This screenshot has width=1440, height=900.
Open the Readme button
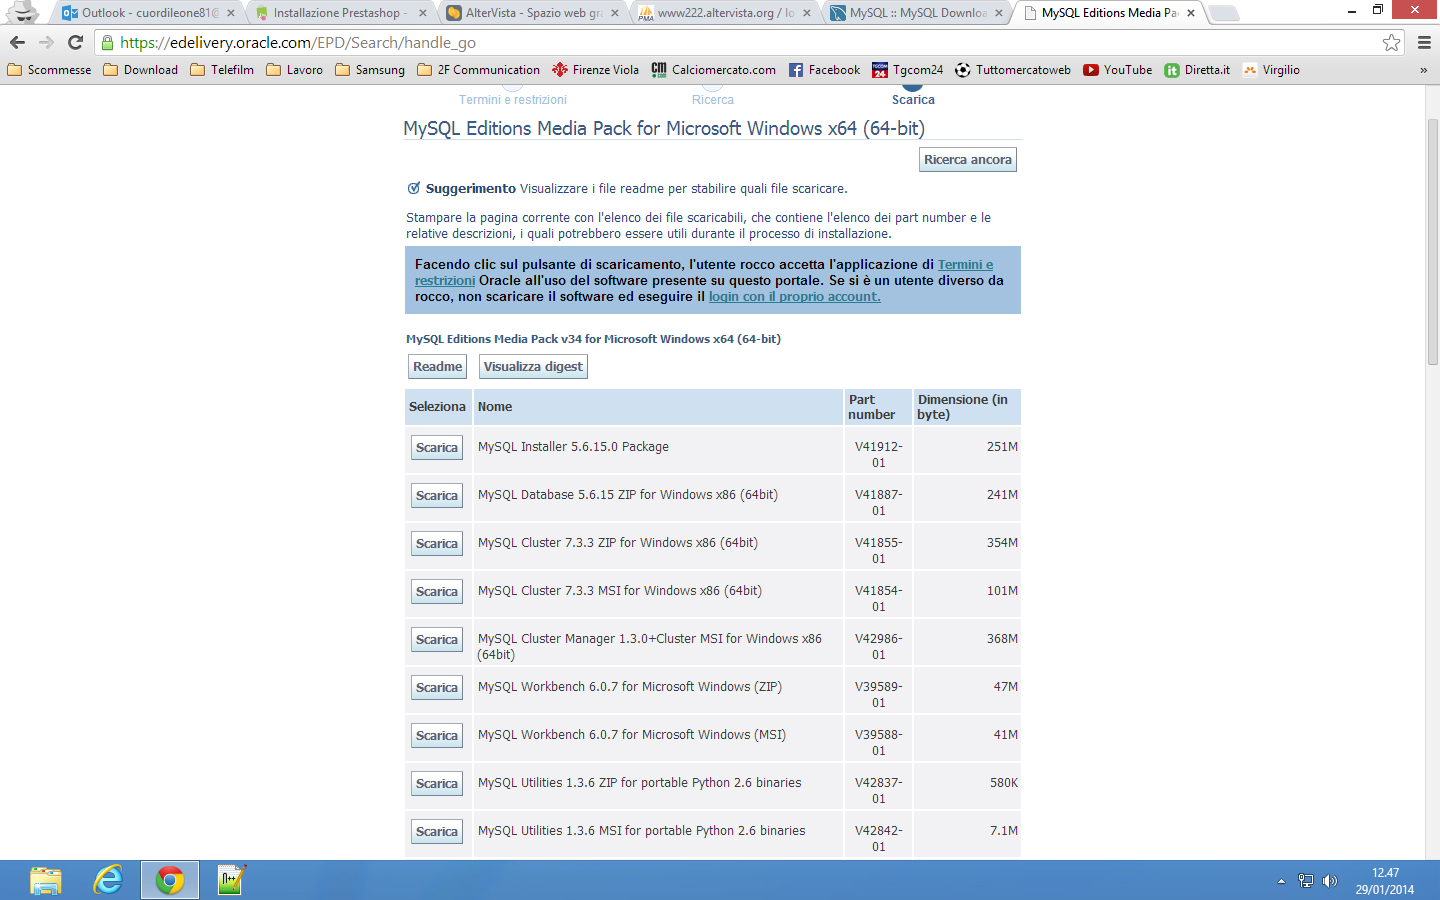pos(437,367)
